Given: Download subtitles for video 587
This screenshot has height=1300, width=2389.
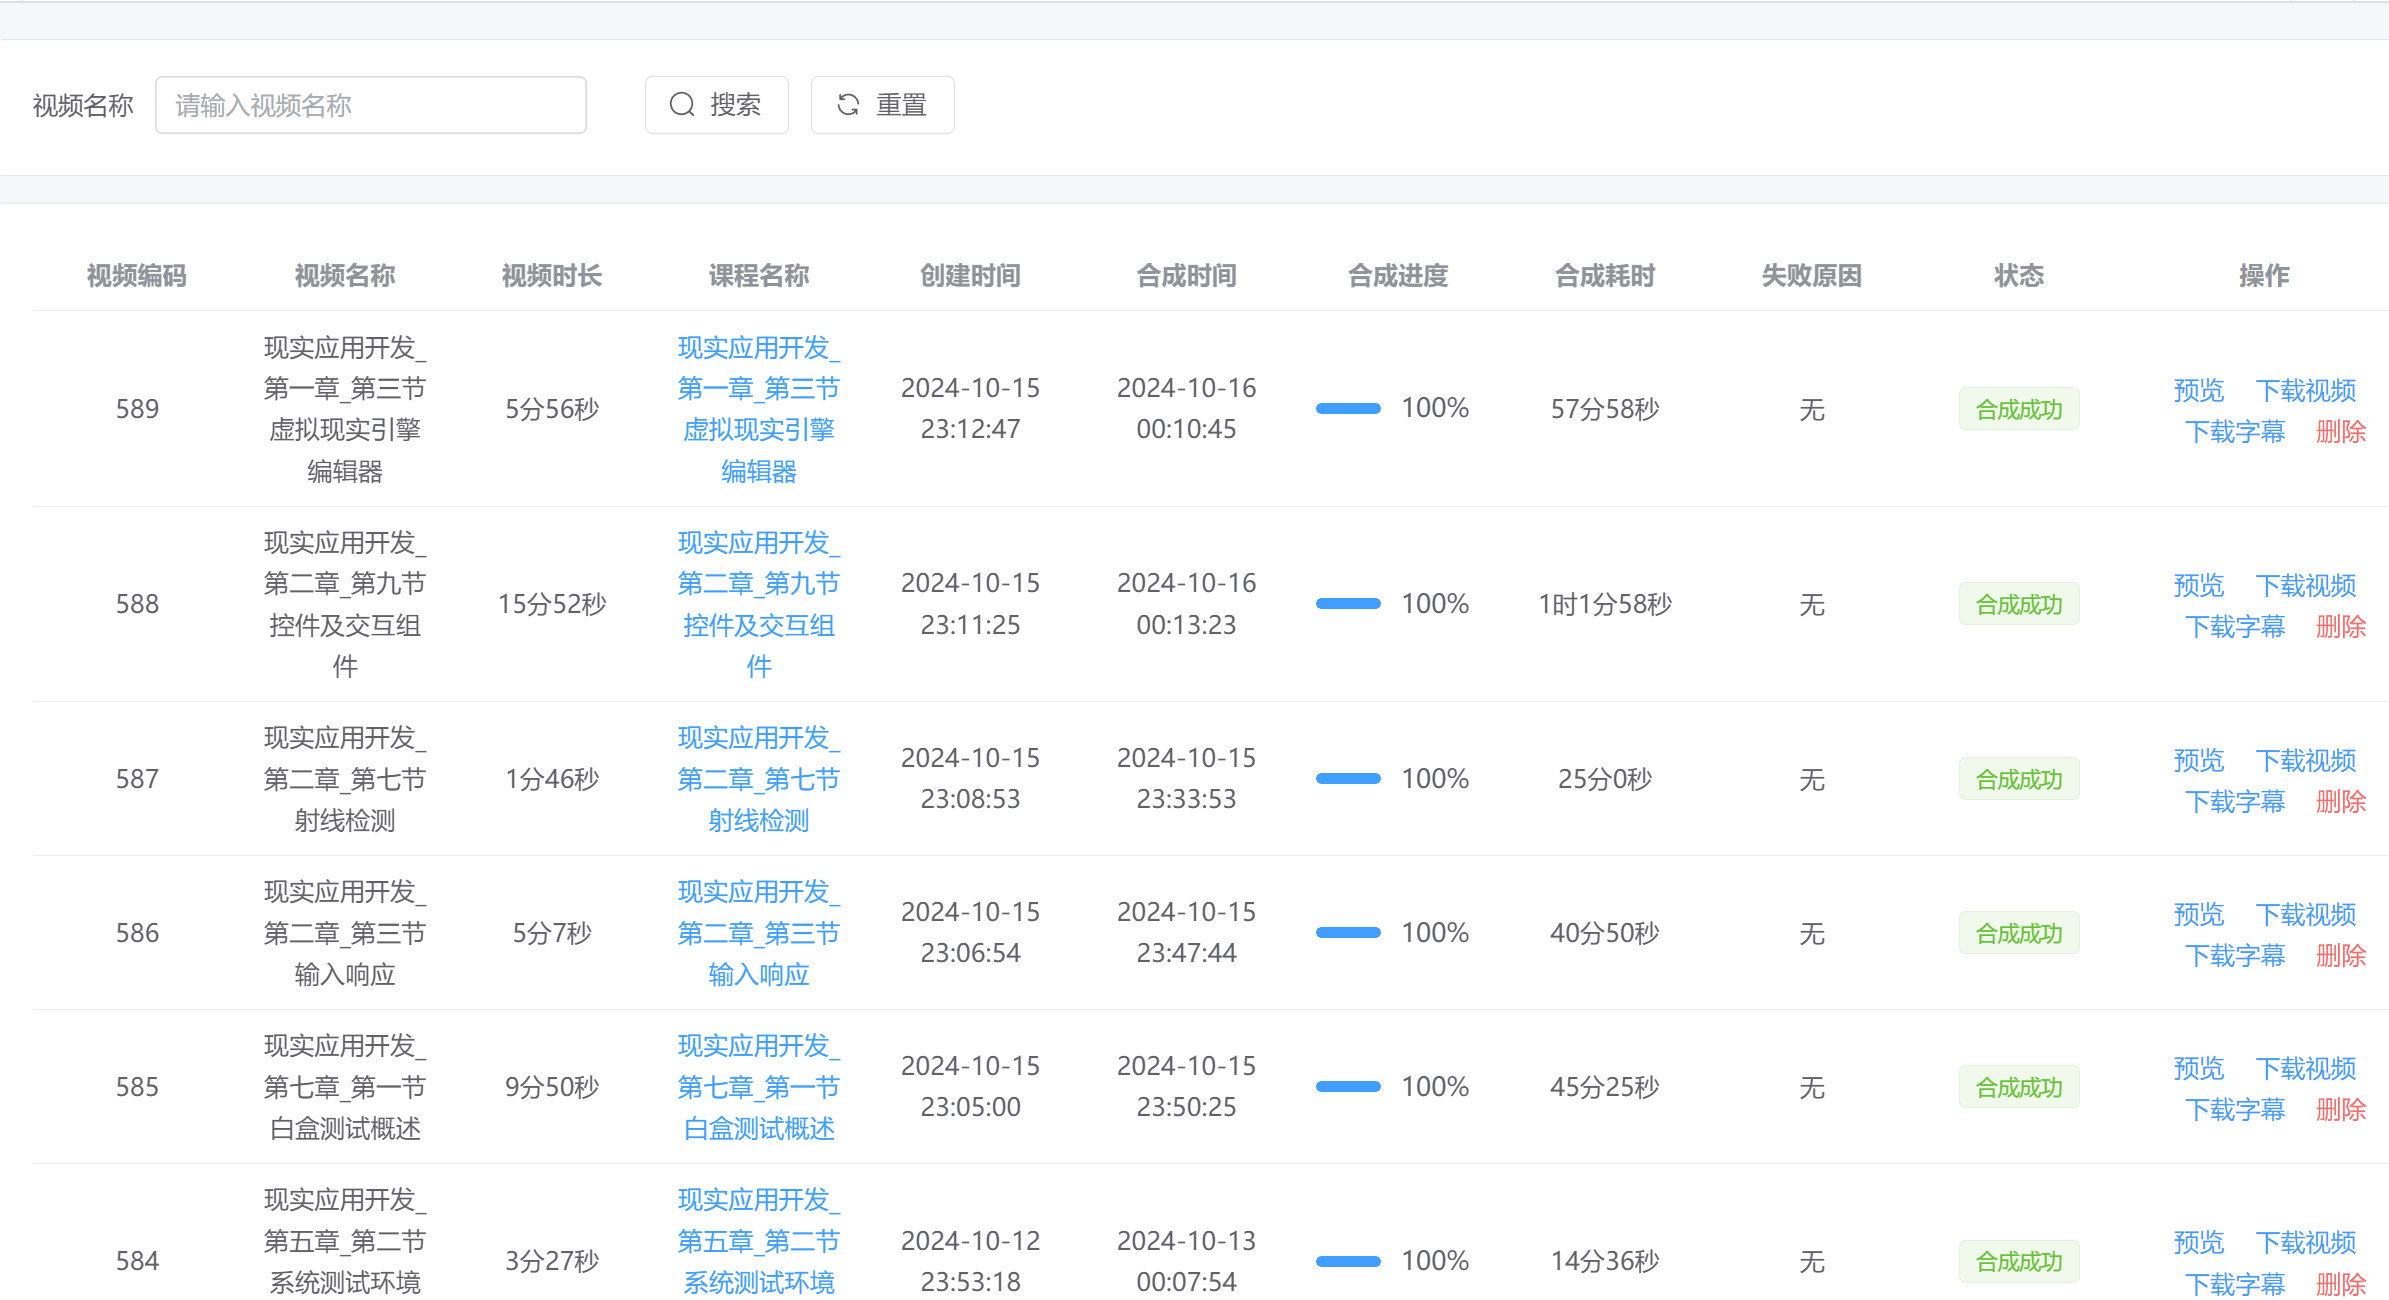Looking at the screenshot, I should (2234, 802).
